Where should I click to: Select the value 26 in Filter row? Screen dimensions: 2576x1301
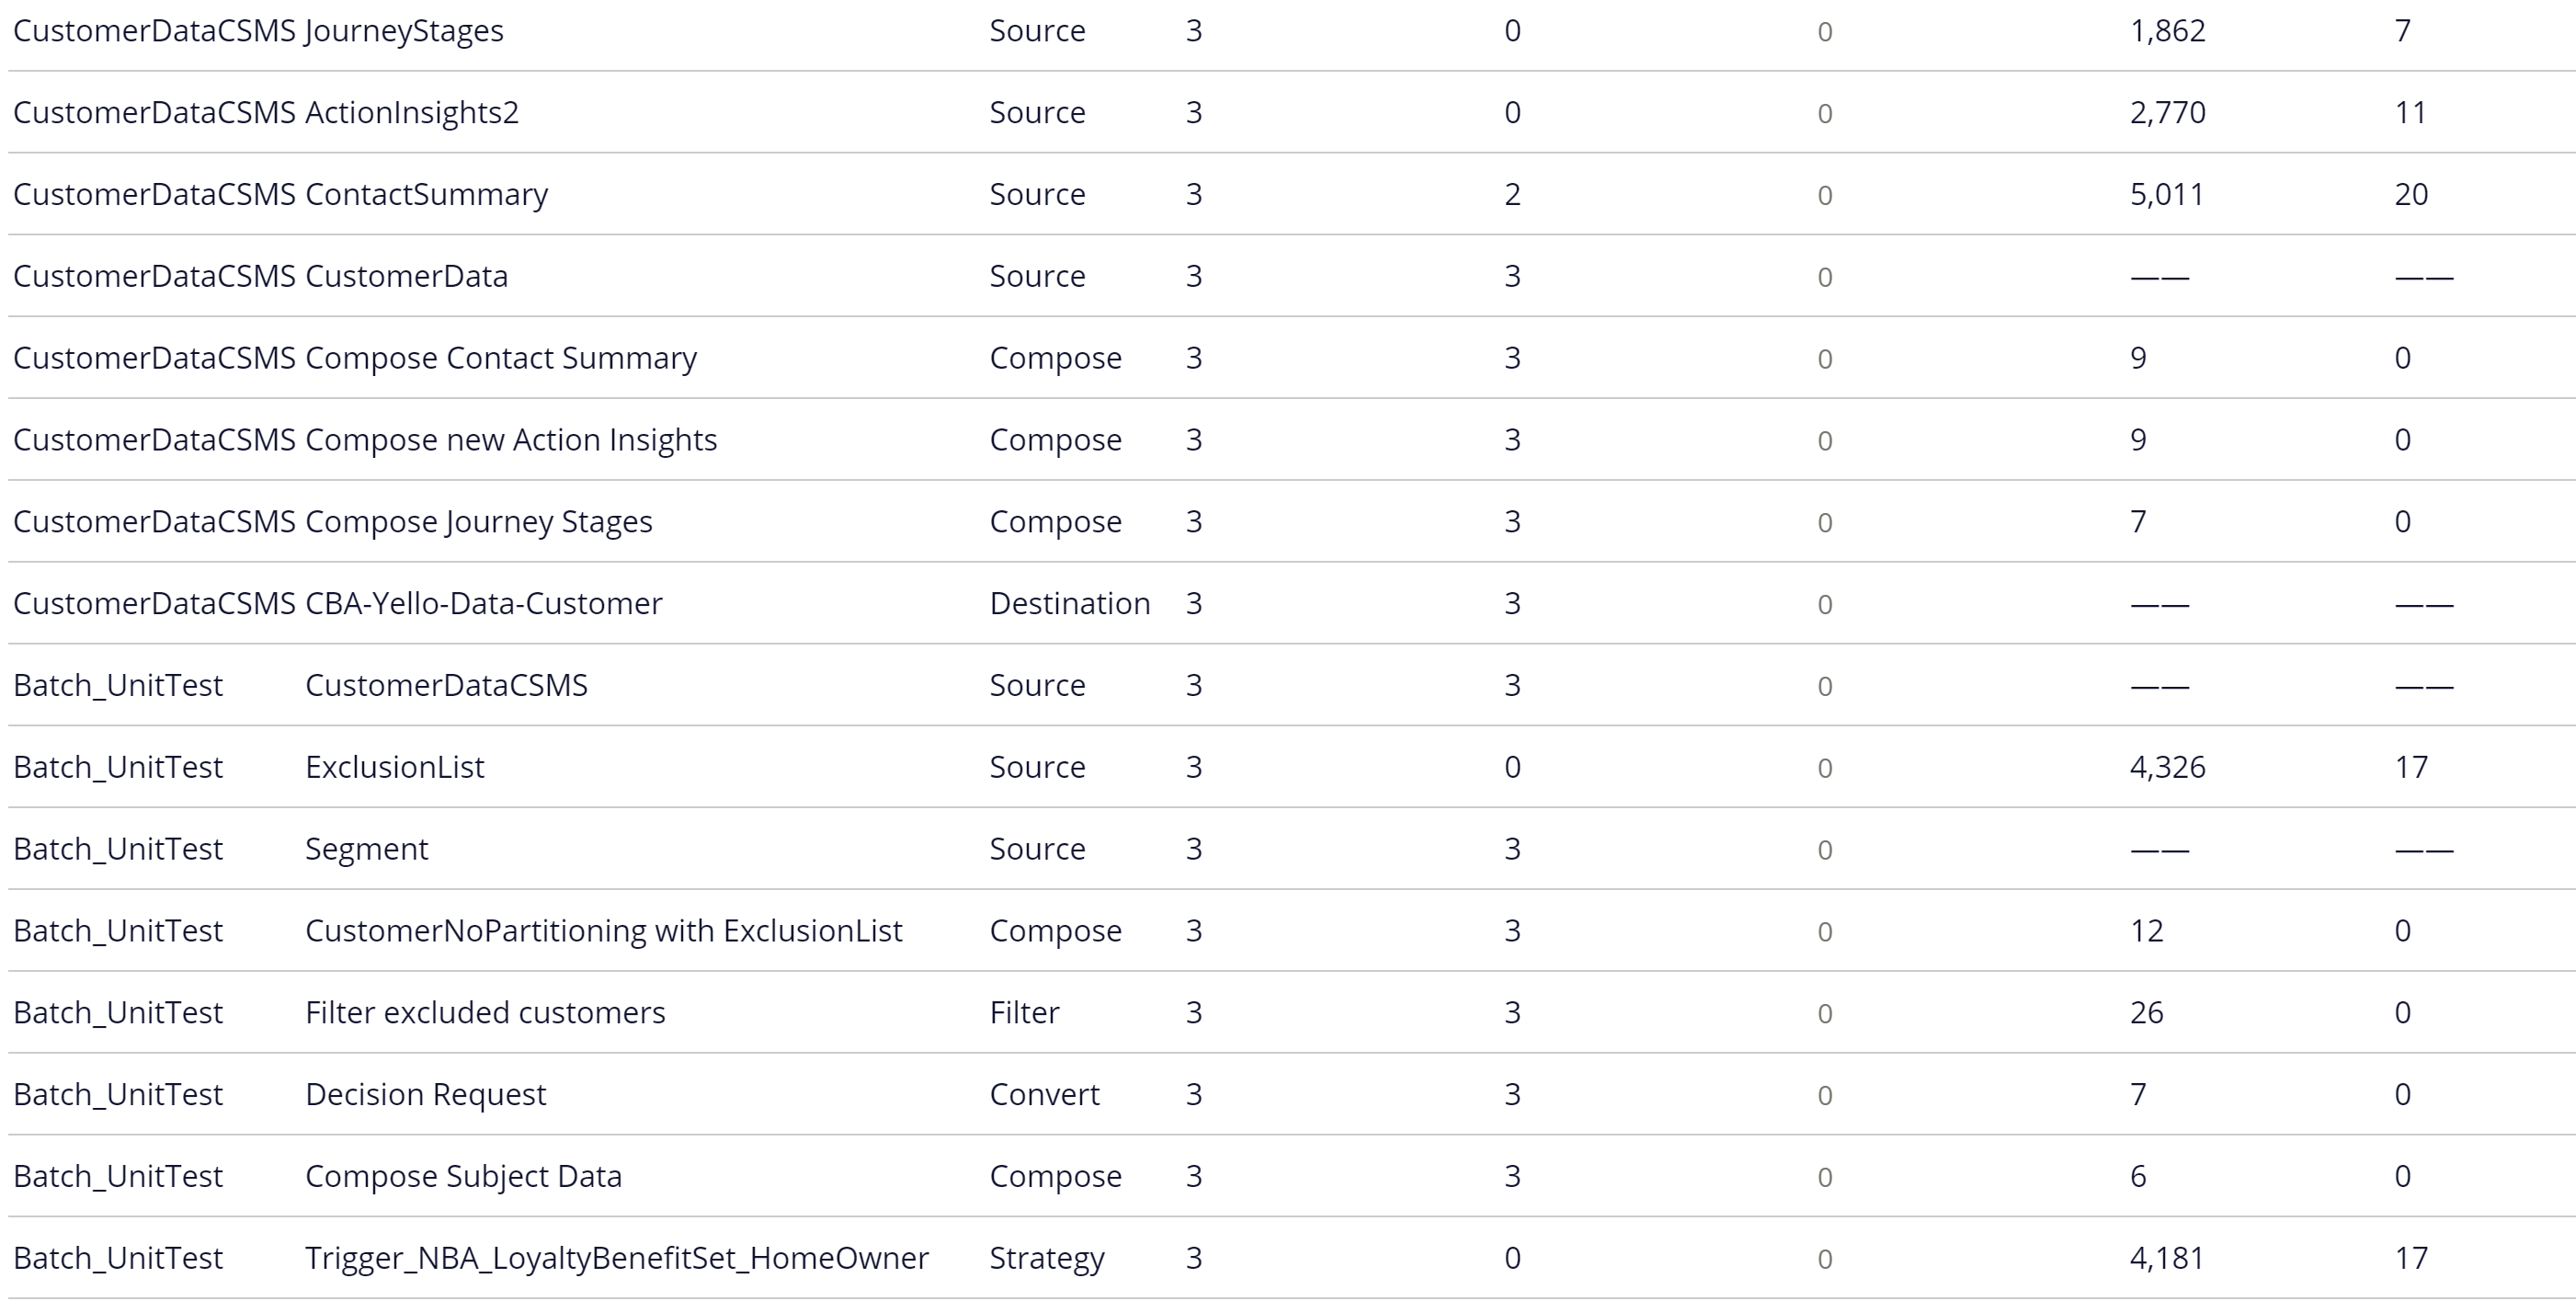point(2147,1012)
